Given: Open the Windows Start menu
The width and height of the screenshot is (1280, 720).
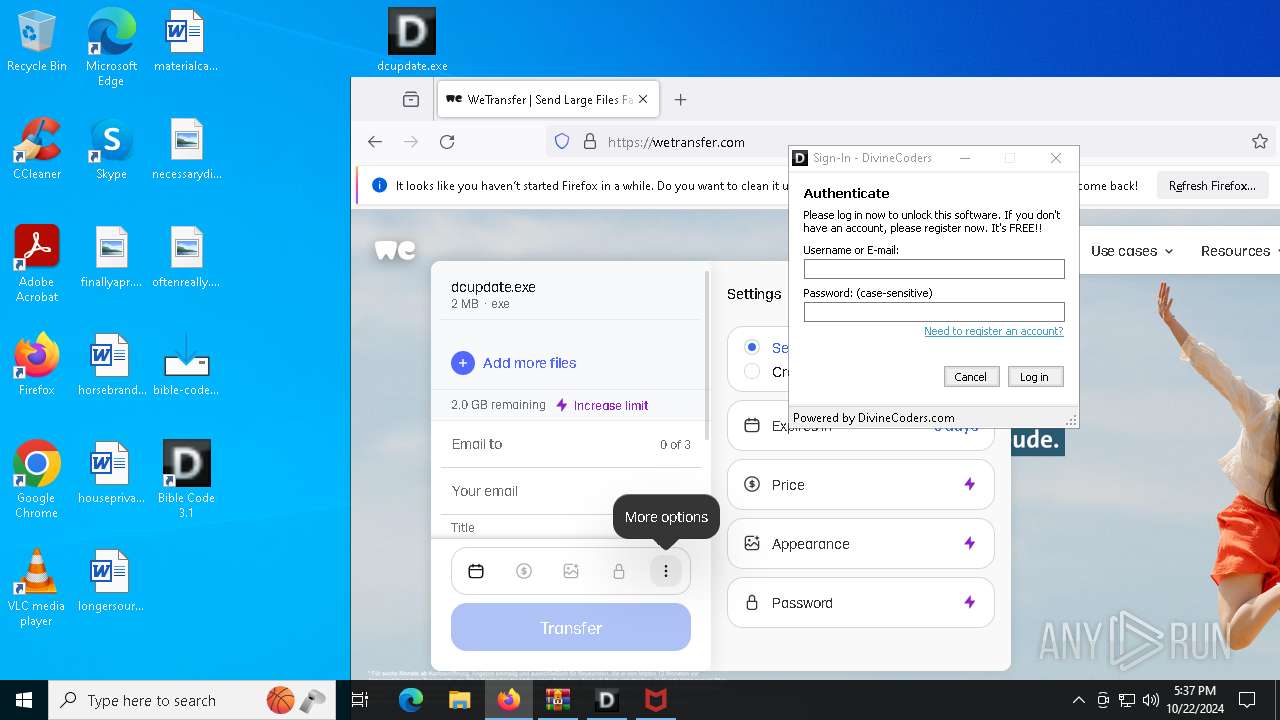Looking at the screenshot, I should click(24, 700).
